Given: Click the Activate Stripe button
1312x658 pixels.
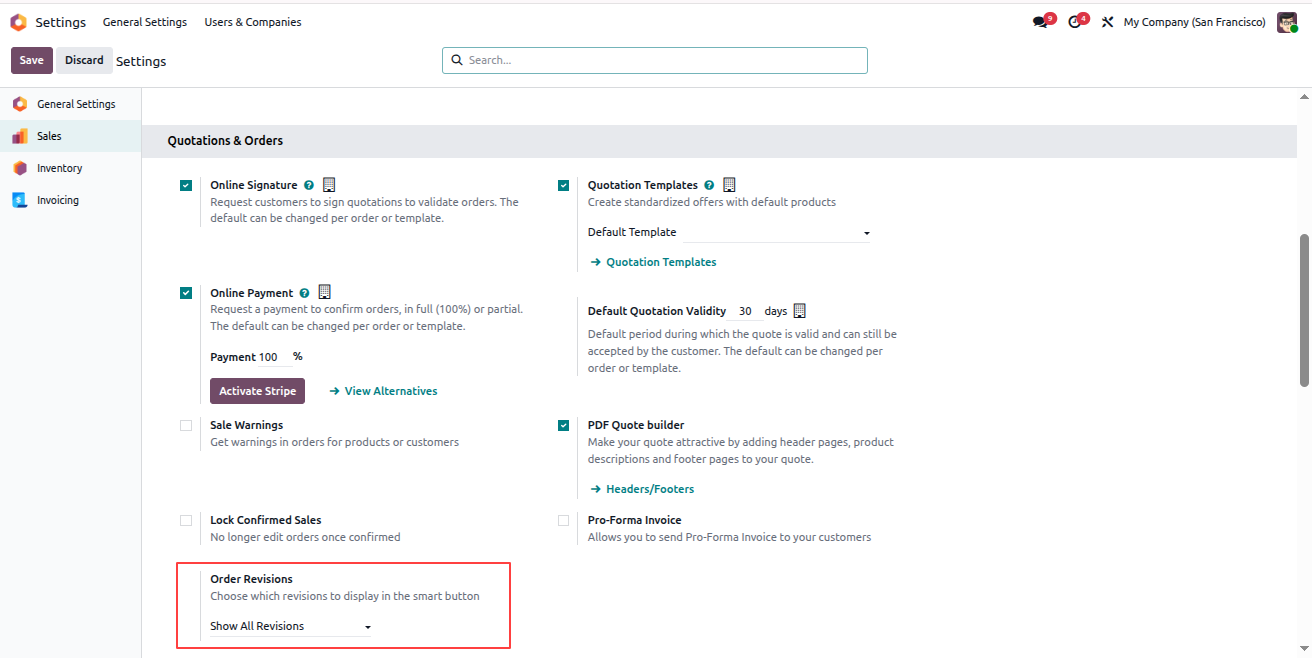Looking at the screenshot, I should 257,391.
